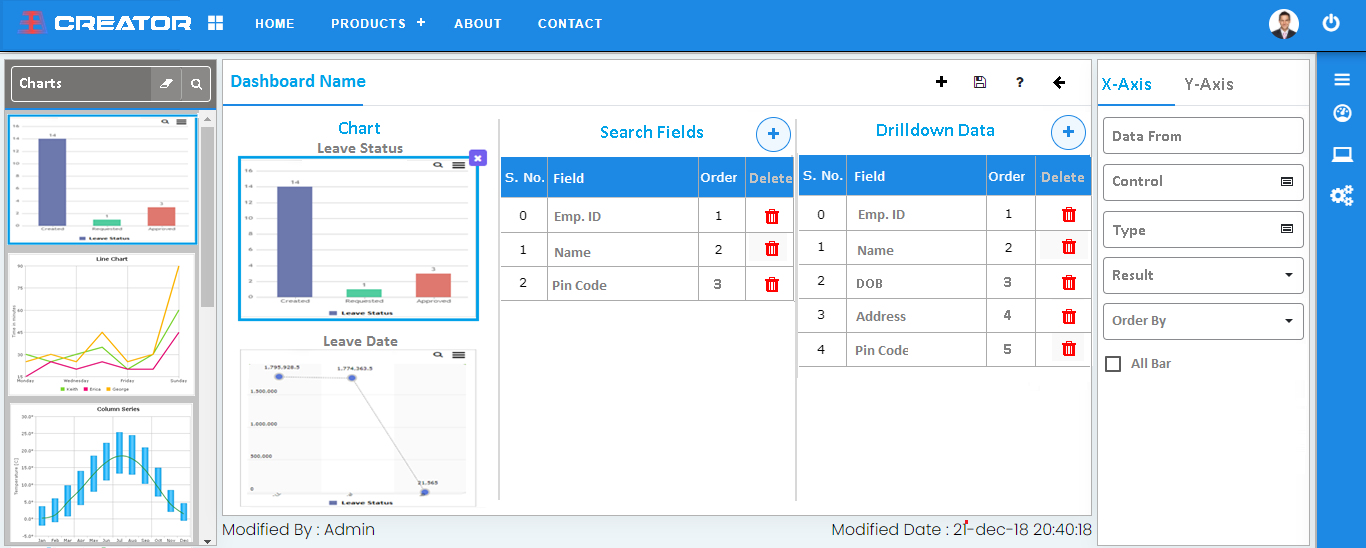Click the eraser icon in Charts panel
This screenshot has width=1366, height=548.
166,84
